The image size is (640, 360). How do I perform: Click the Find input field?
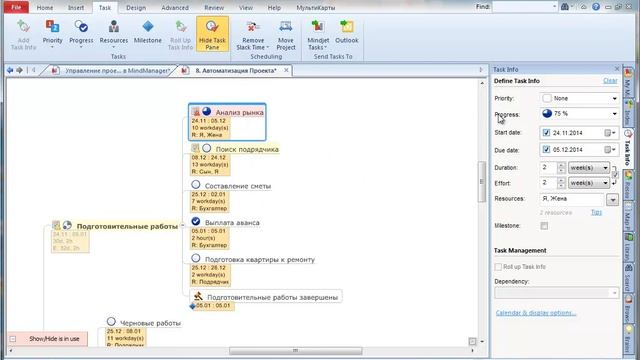pos(522,7)
